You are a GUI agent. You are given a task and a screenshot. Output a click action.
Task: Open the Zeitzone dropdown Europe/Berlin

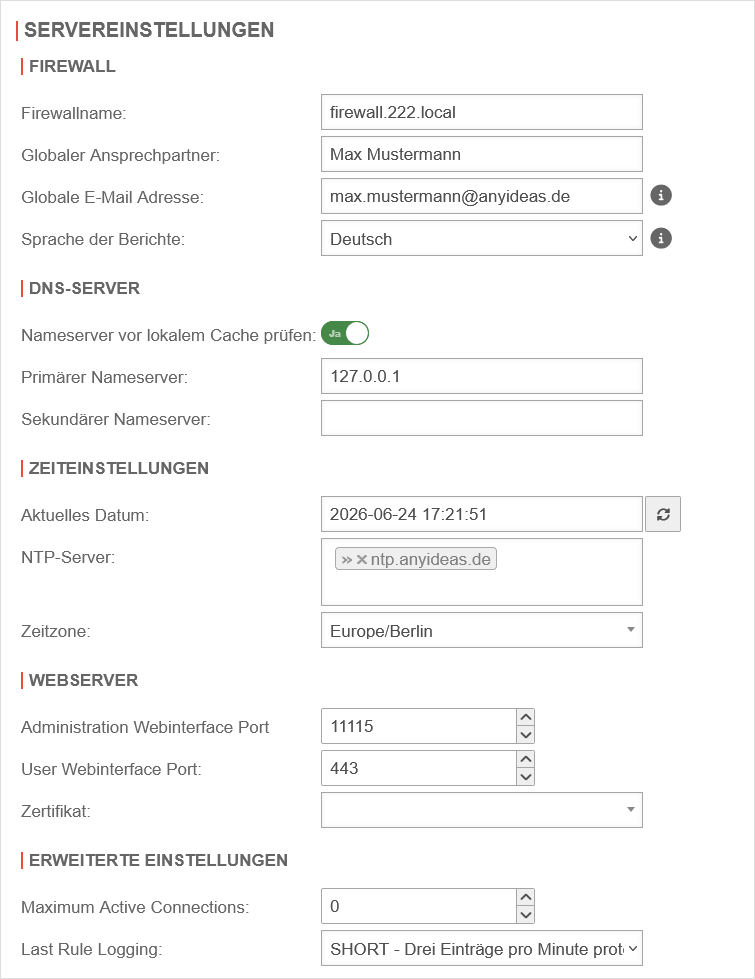[481, 630]
